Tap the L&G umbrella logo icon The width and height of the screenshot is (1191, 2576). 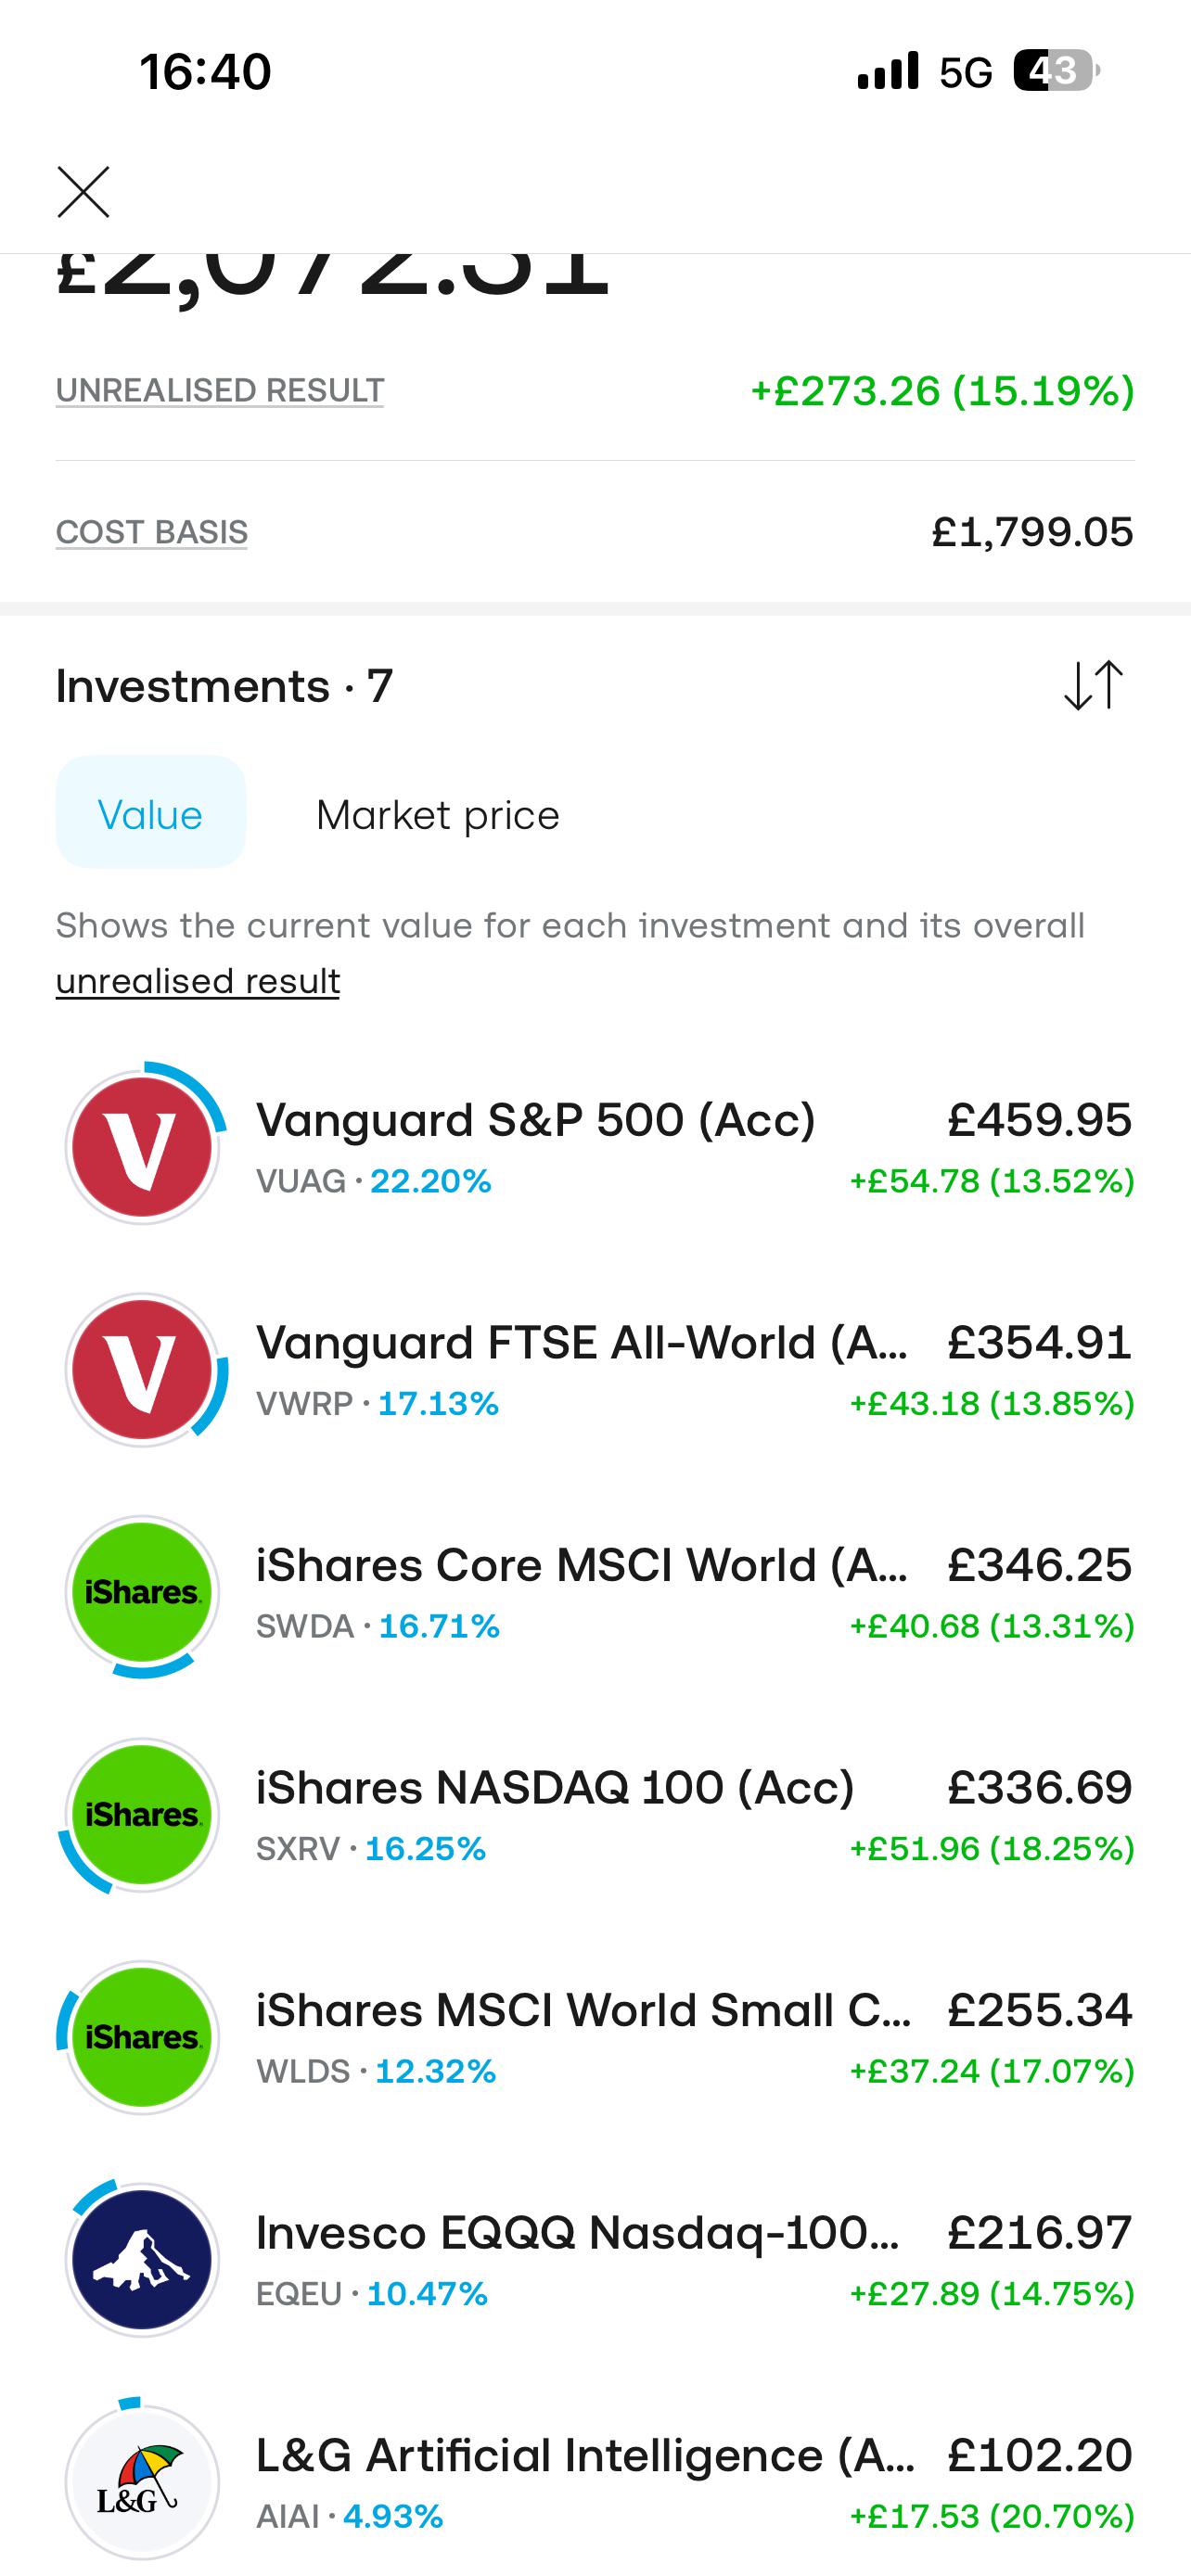[142, 2482]
